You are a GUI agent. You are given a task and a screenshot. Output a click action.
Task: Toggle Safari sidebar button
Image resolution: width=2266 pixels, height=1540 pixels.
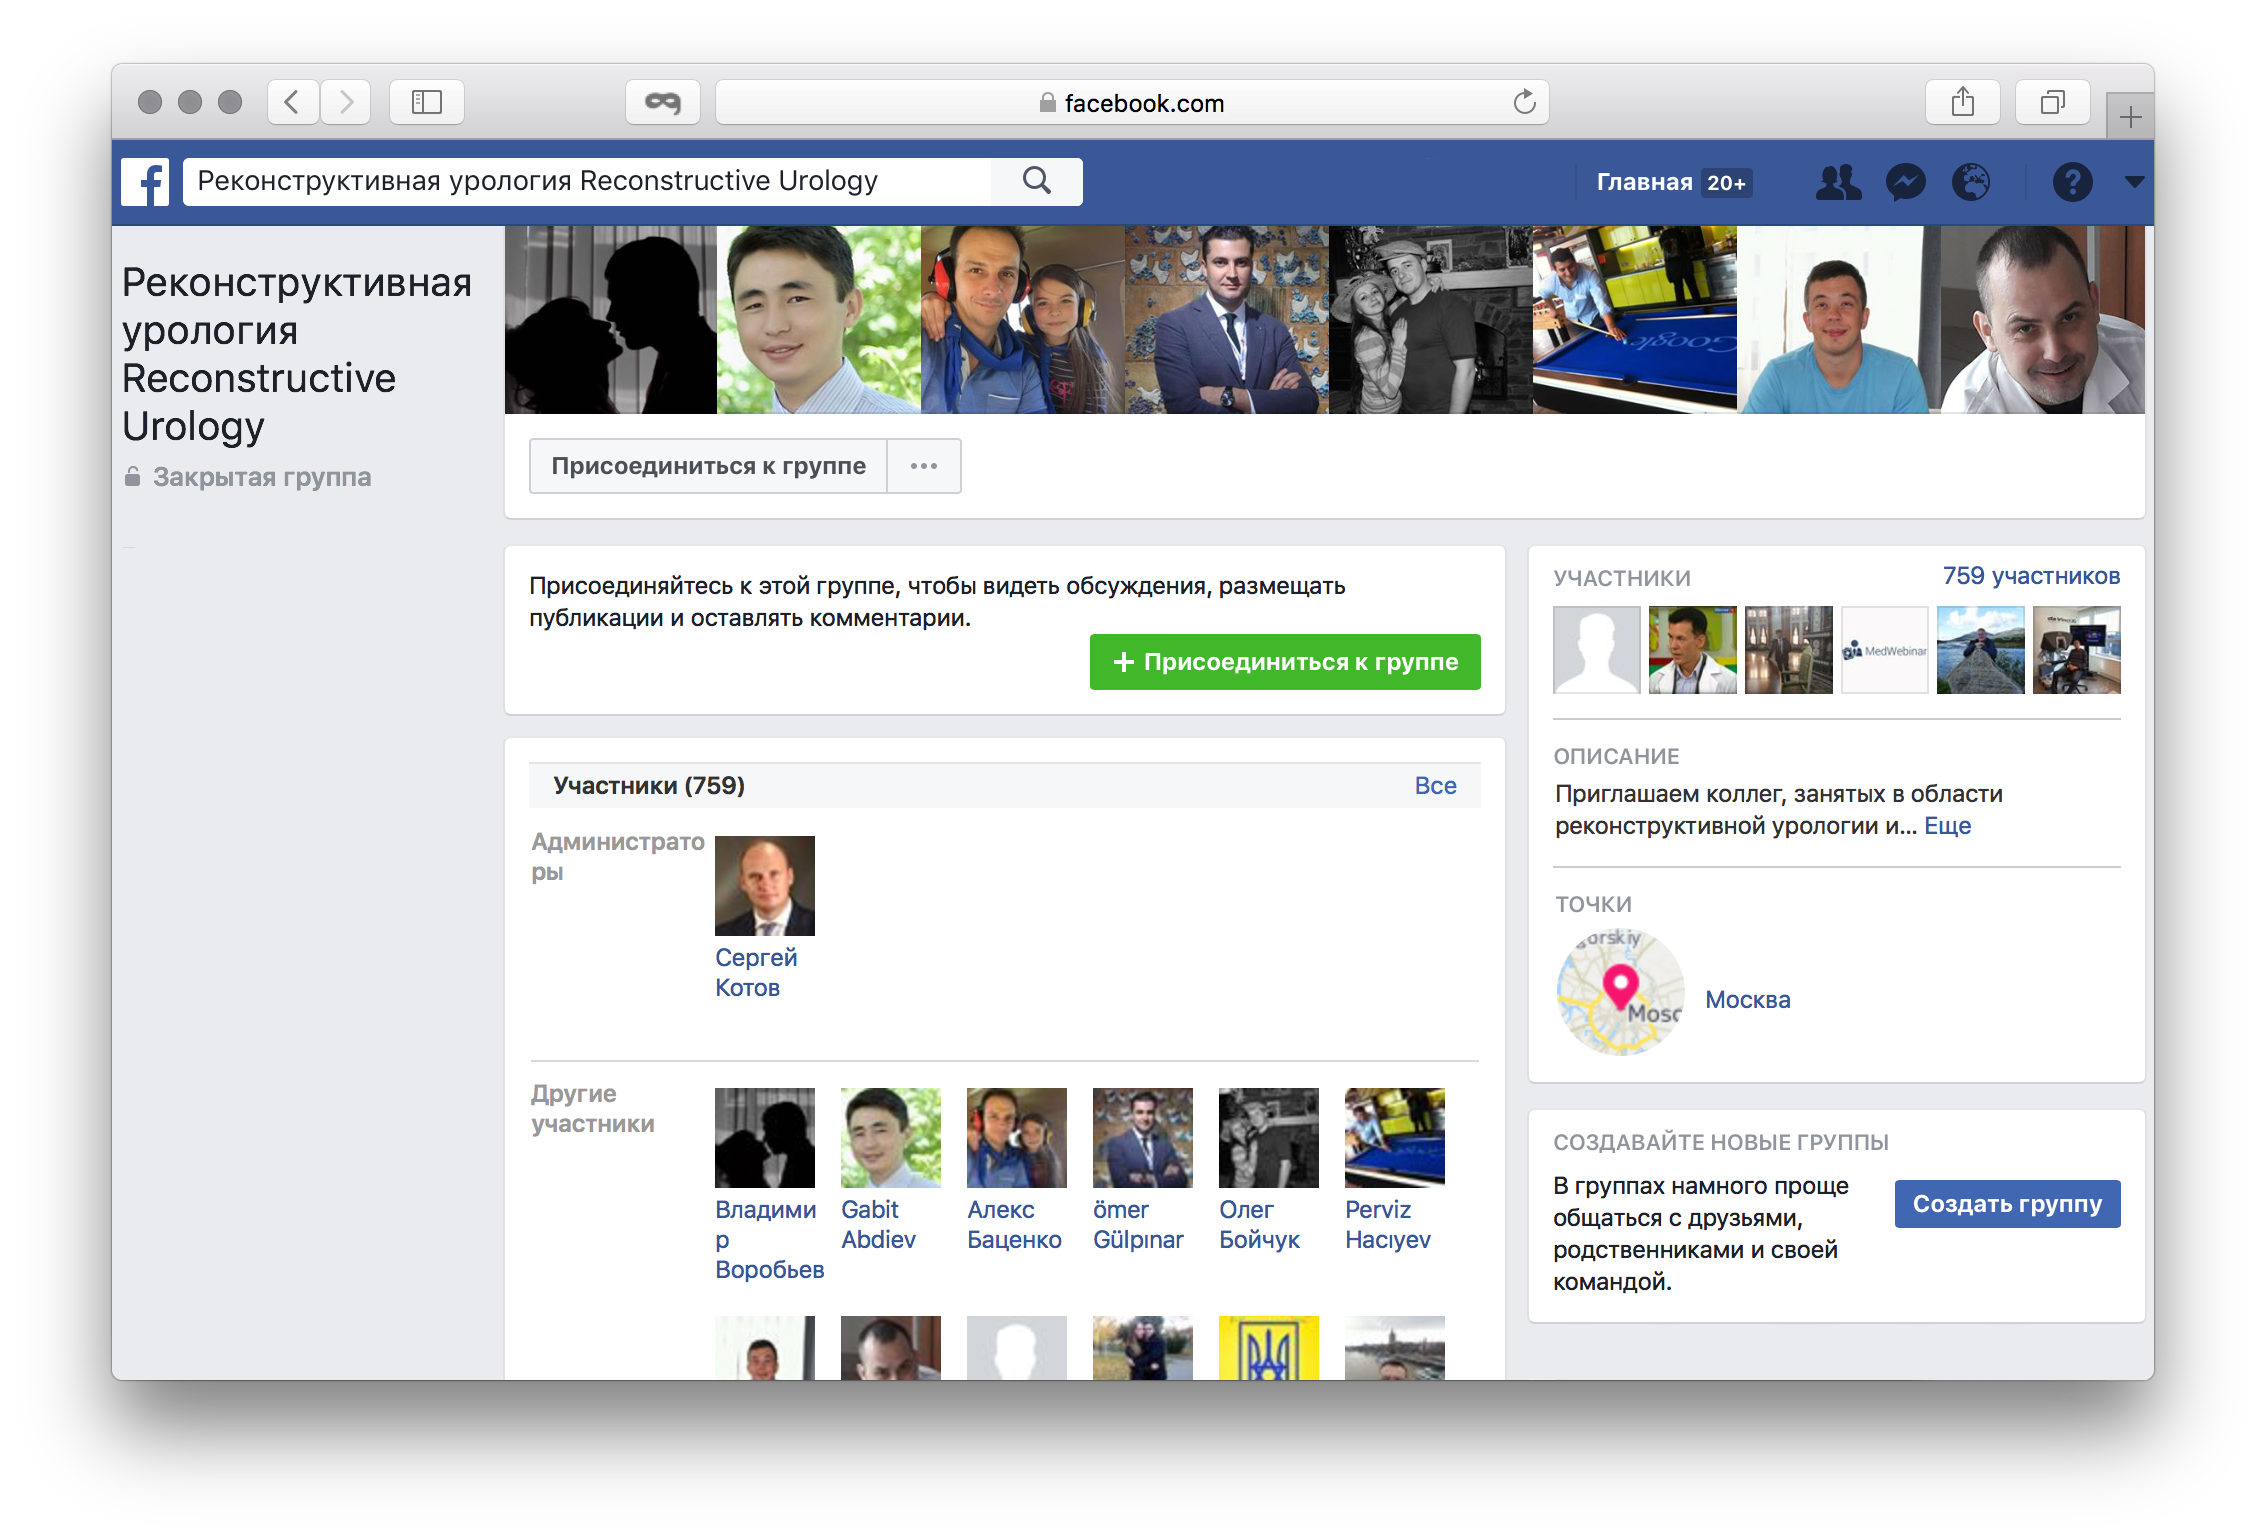coord(427,102)
